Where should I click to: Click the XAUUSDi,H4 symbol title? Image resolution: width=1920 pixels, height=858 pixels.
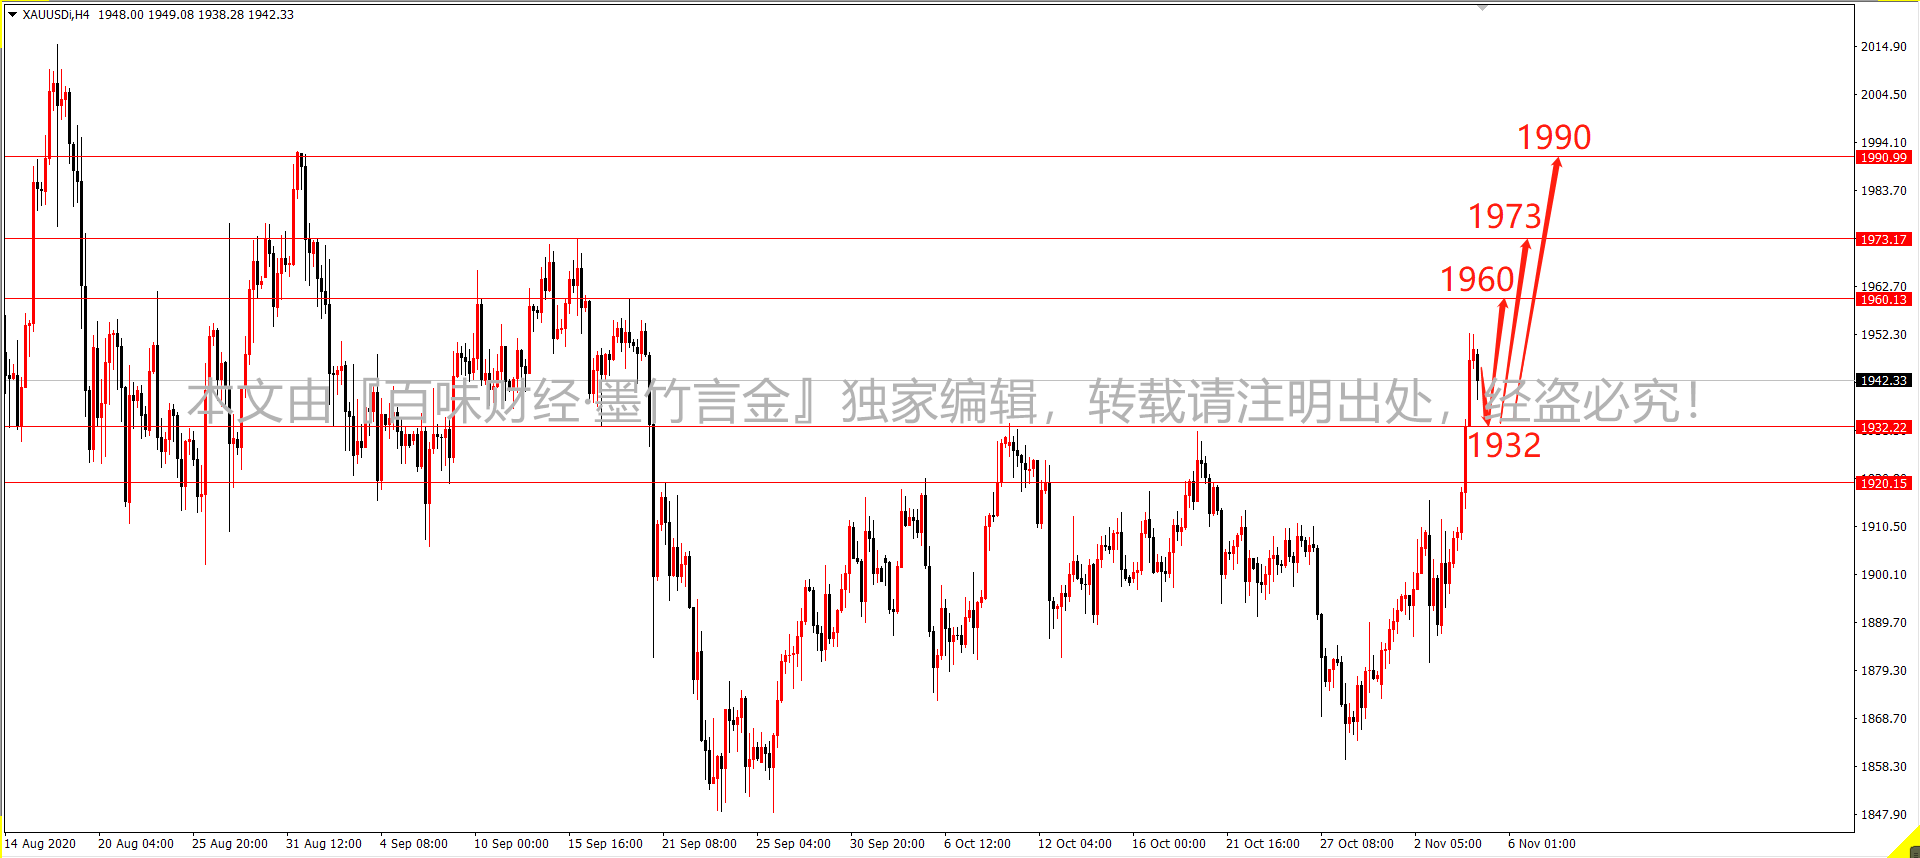click(x=56, y=15)
